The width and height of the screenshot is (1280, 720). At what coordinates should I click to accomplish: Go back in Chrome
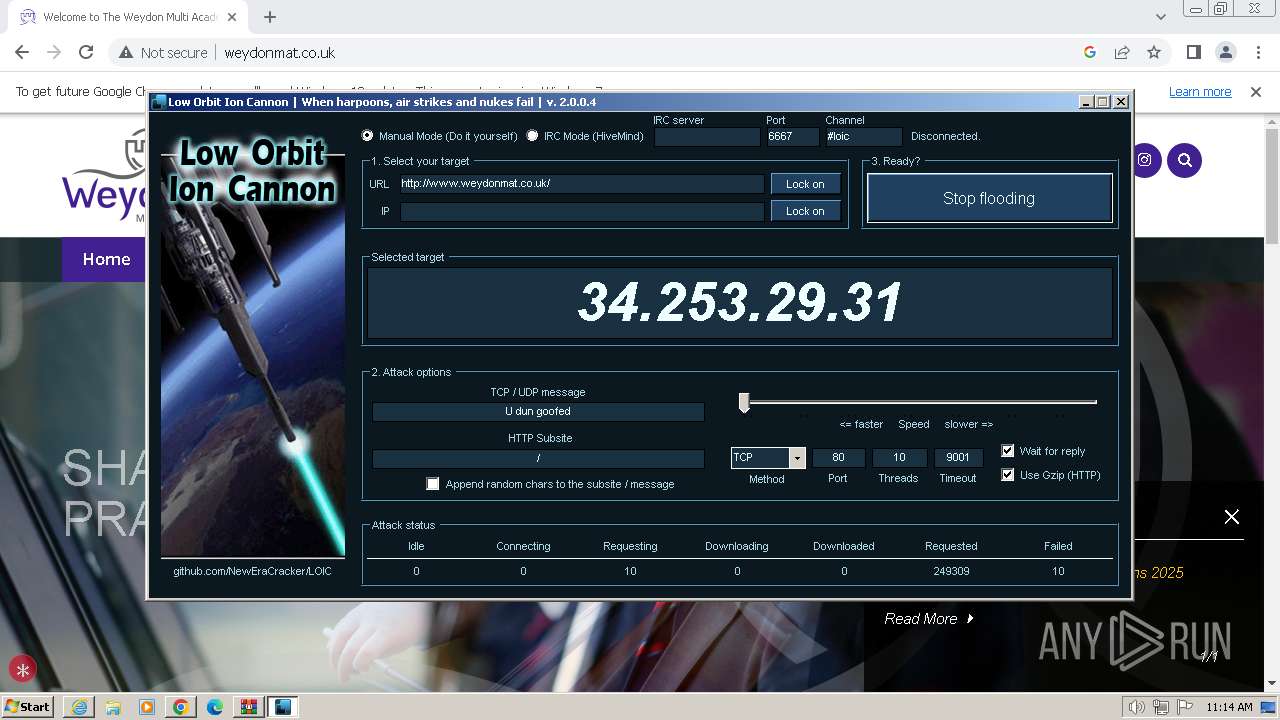pyautogui.click(x=22, y=53)
